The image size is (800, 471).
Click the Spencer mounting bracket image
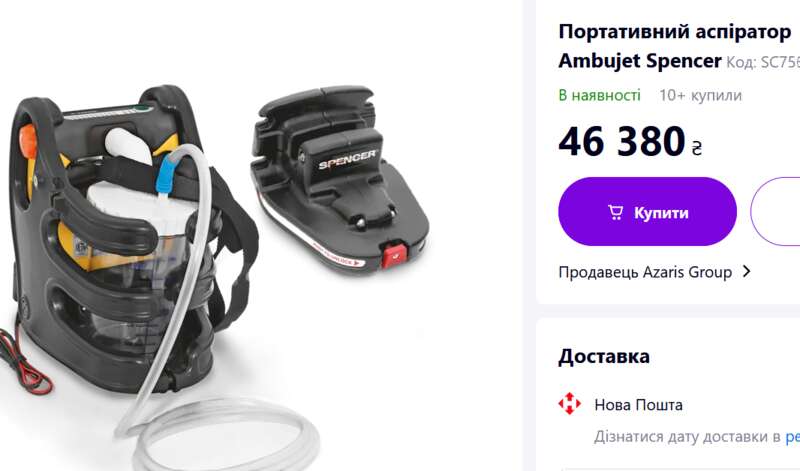(340, 179)
